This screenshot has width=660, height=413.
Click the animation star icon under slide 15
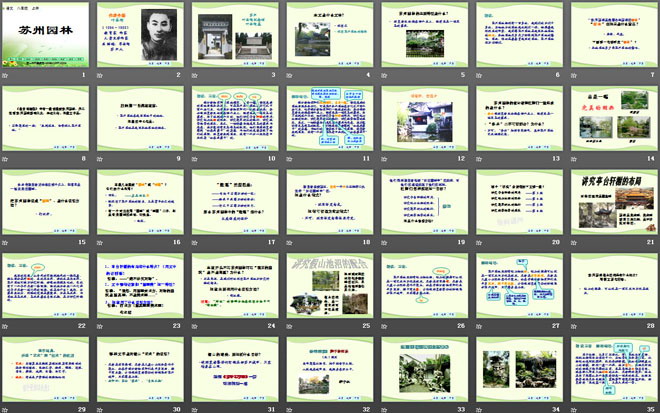pyautogui.click(x=5, y=243)
